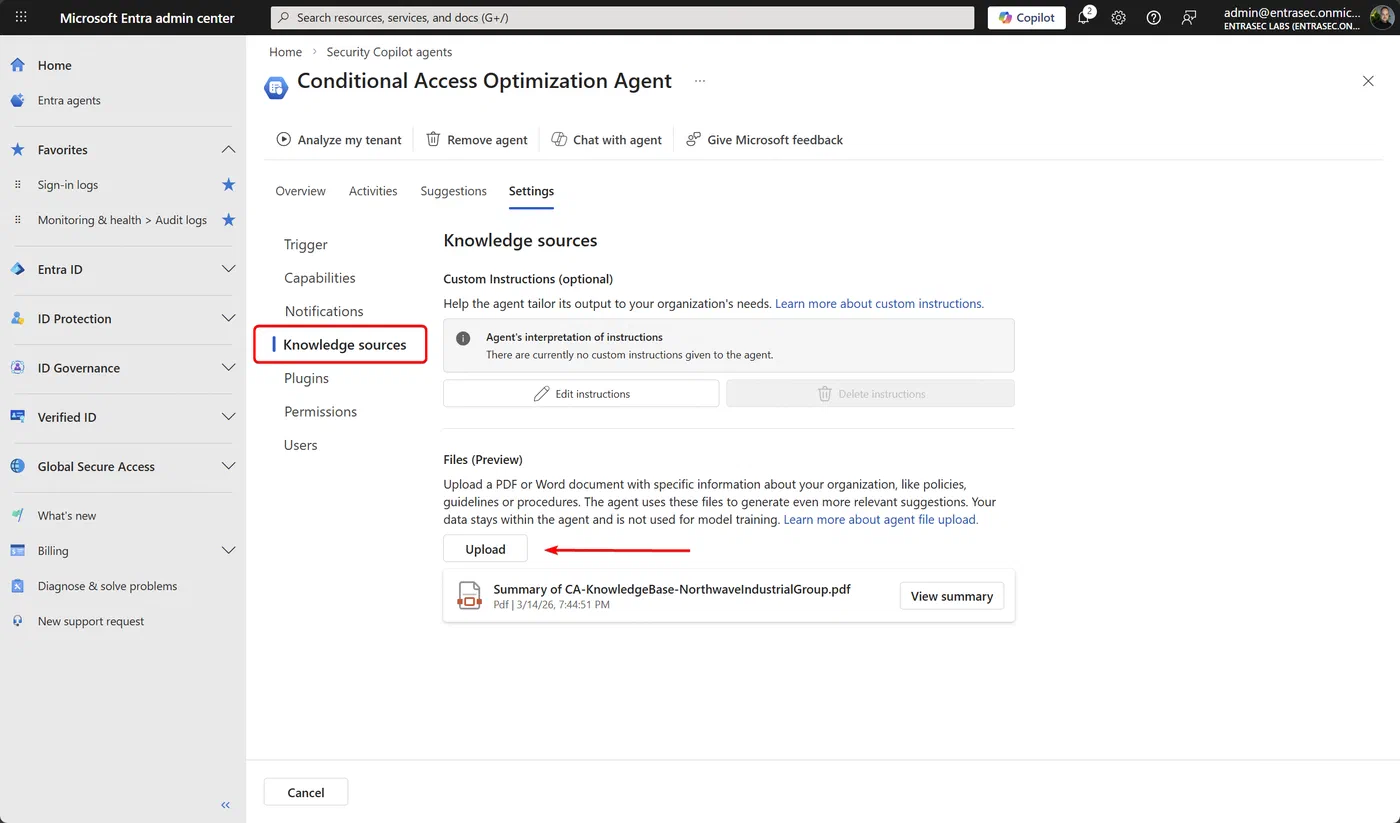
Task: Collapse the Favorites section chevron
Action: point(228,149)
